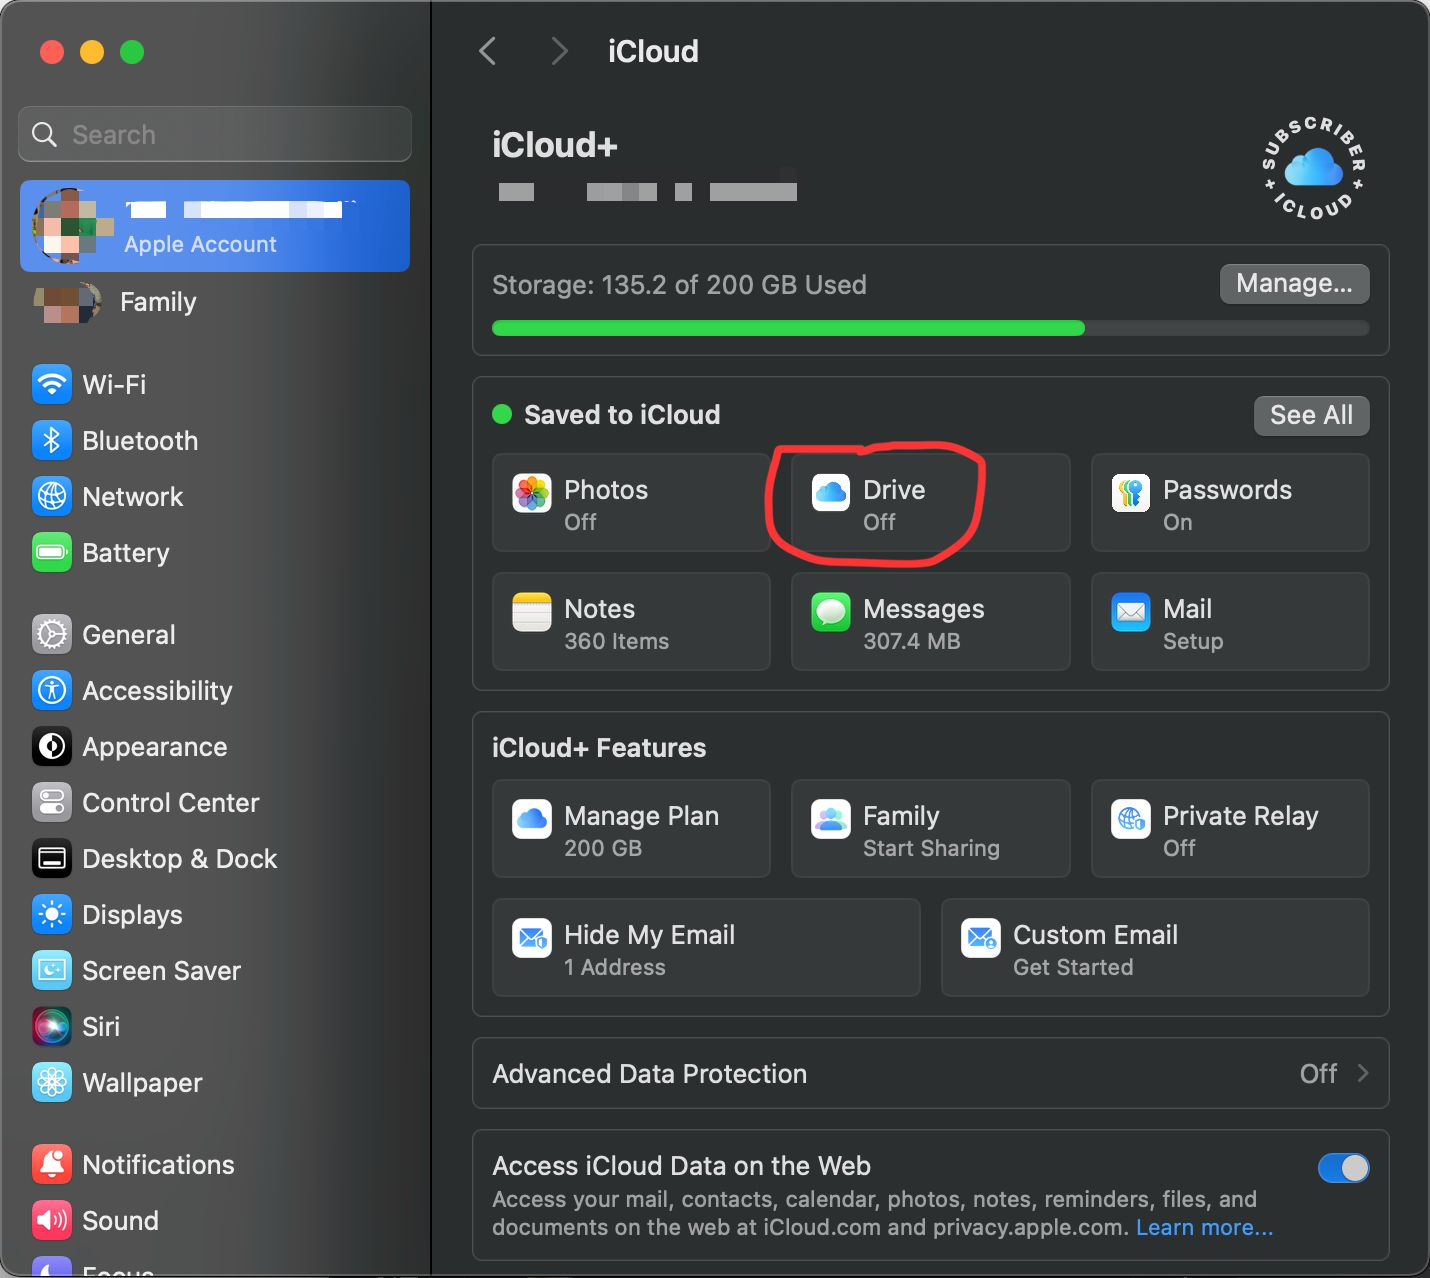Click the storage usage progress bar
1430x1278 pixels.
click(930, 328)
